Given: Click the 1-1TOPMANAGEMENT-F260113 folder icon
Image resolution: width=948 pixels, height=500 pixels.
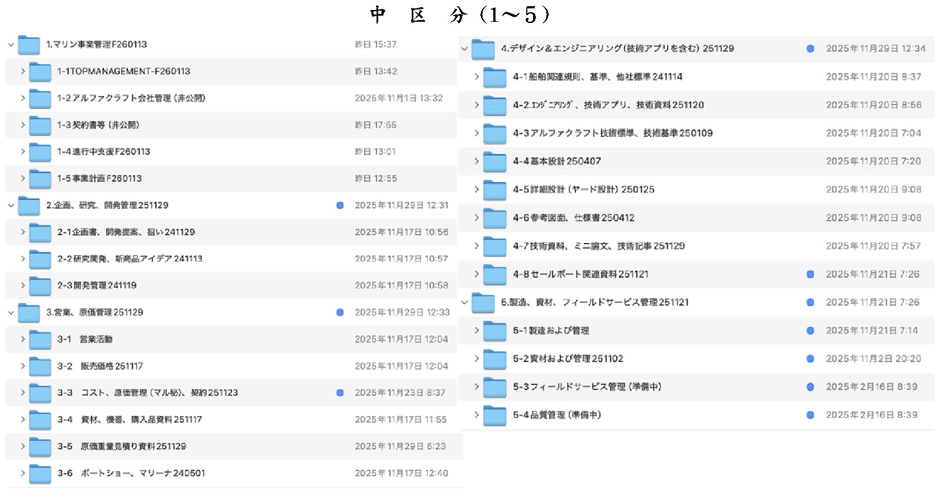Looking at the screenshot, I should tap(39, 71).
